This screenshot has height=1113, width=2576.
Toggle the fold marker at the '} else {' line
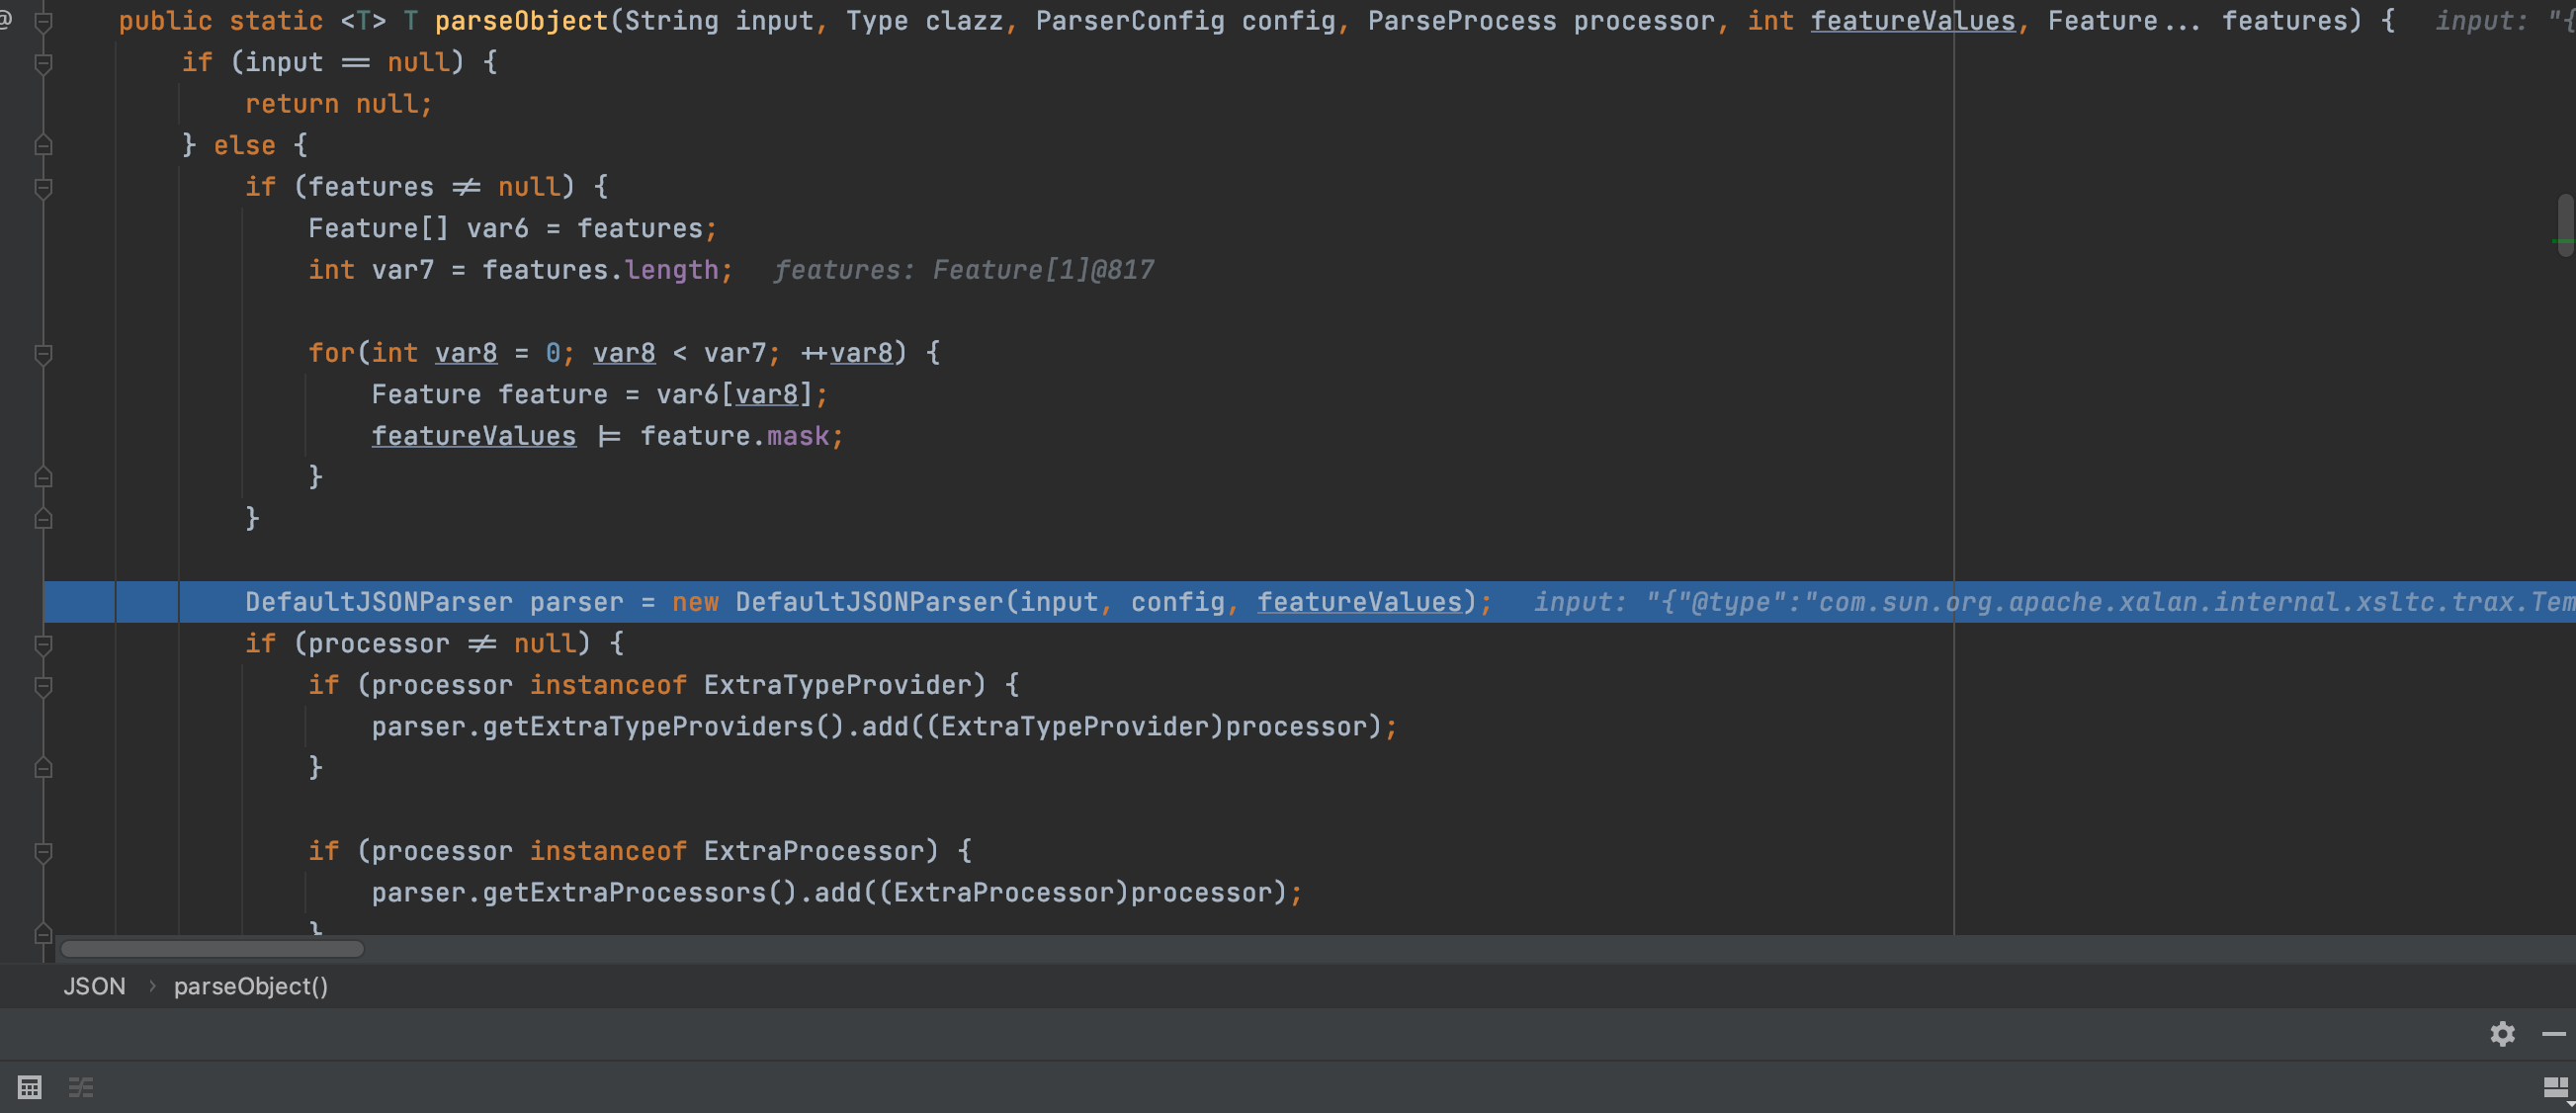(43, 146)
